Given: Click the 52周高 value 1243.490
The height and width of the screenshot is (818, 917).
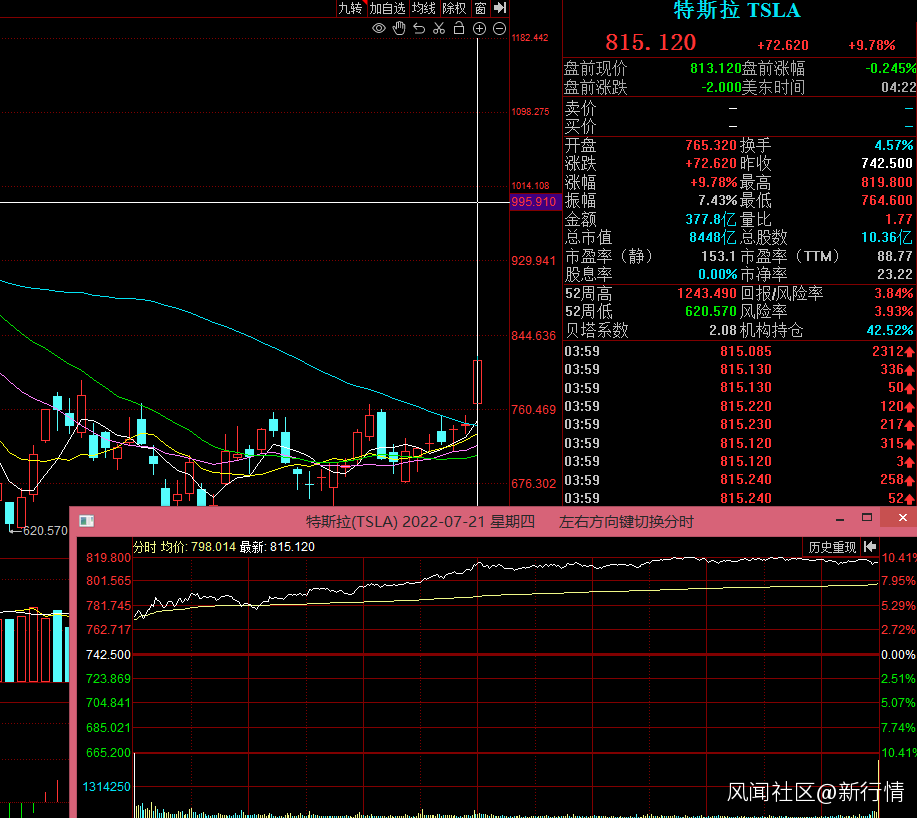Looking at the screenshot, I should click(x=706, y=293).
